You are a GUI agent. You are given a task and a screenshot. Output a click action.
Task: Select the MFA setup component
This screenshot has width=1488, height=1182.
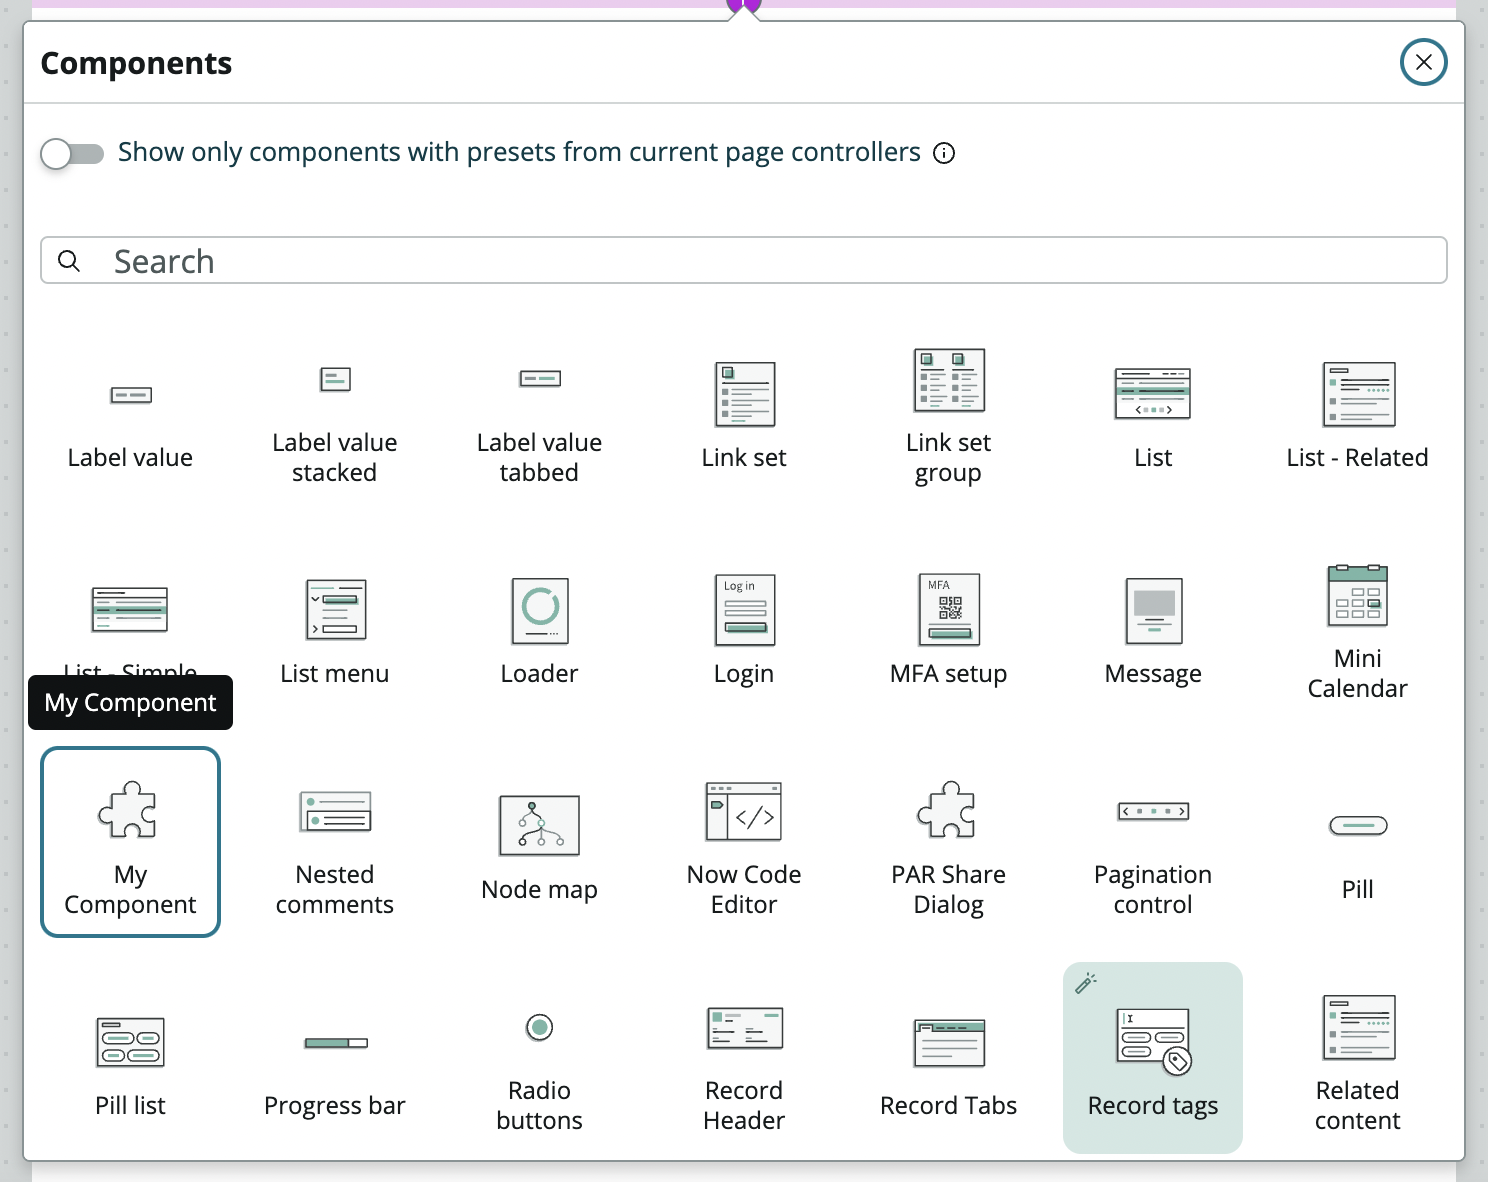click(948, 630)
